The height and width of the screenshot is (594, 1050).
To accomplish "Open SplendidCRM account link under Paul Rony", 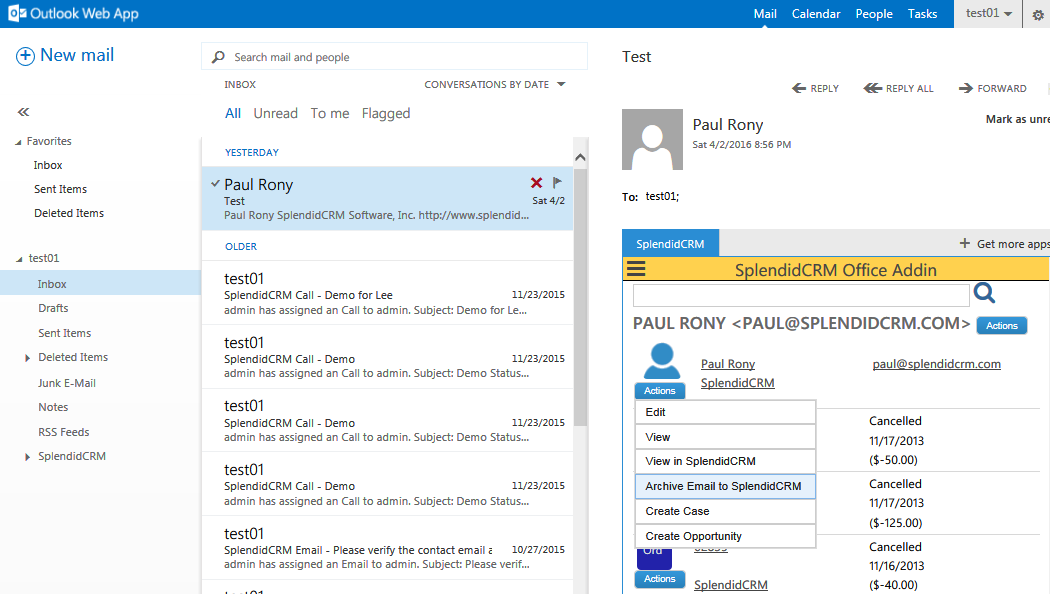I will point(737,383).
